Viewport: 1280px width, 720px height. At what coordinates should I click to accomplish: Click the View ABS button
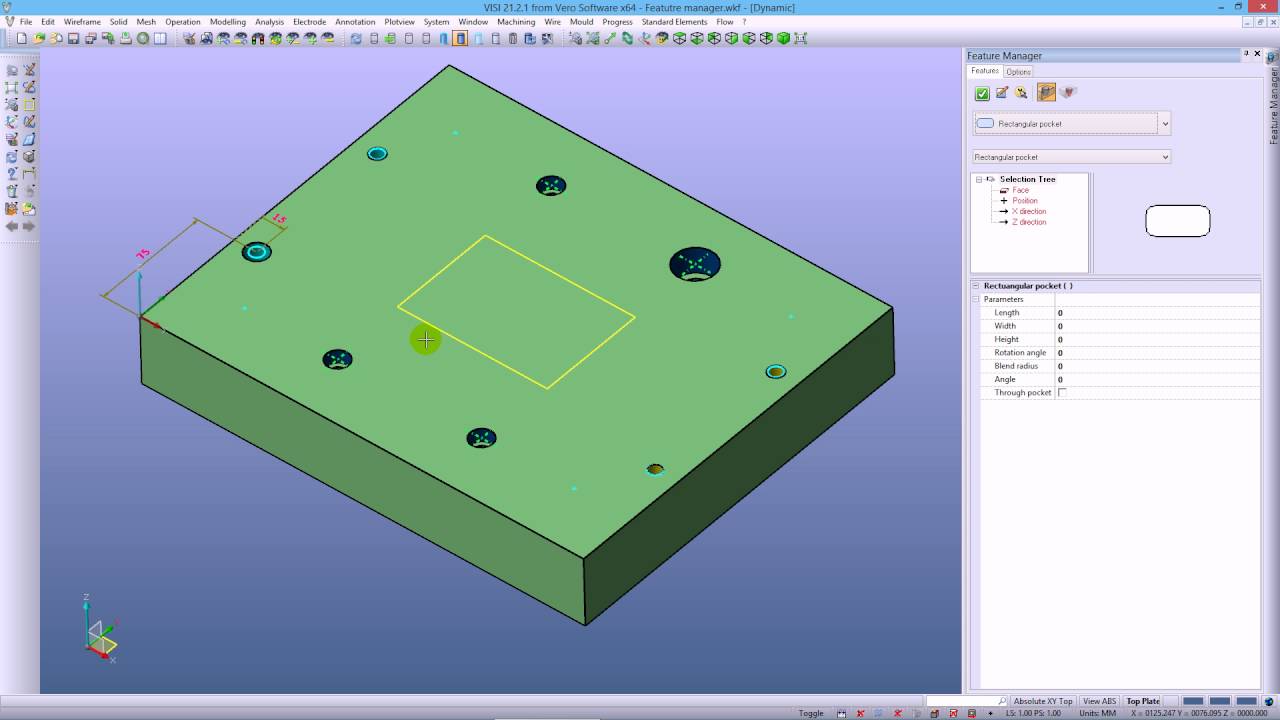click(1099, 701)
